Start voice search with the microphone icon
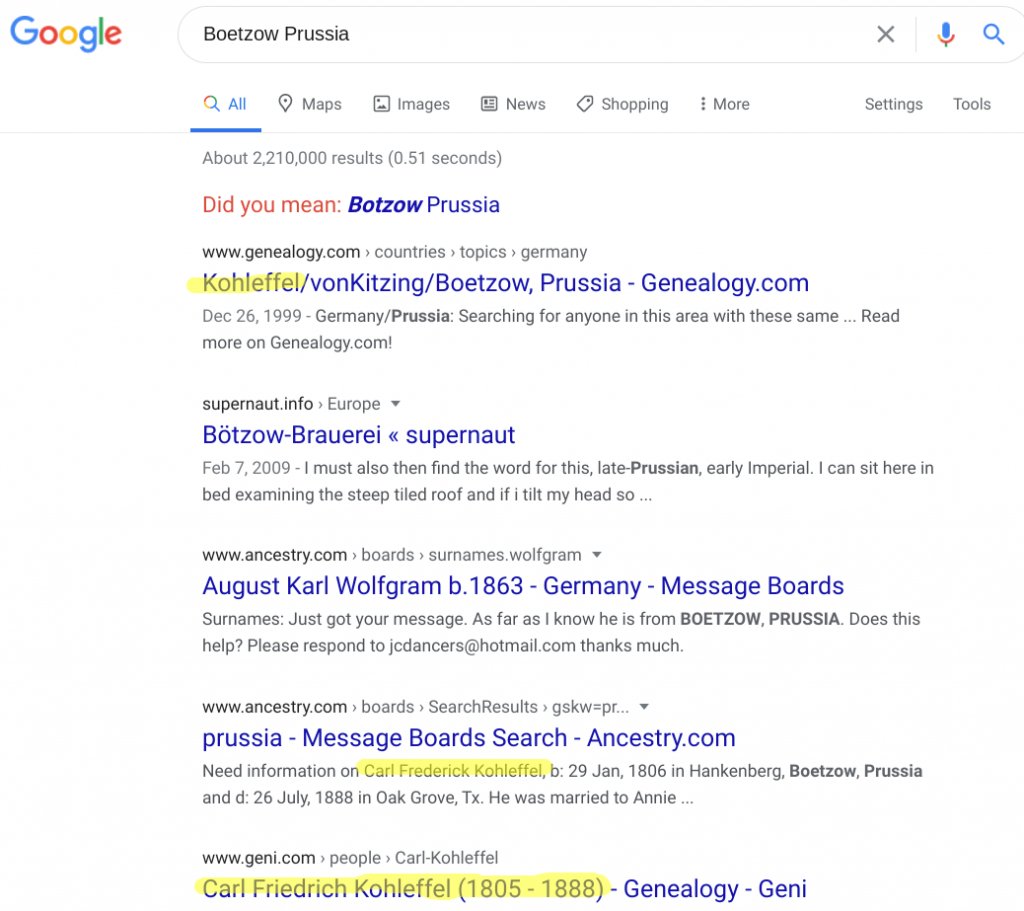 pyautogui.click(x=945, y=34)
